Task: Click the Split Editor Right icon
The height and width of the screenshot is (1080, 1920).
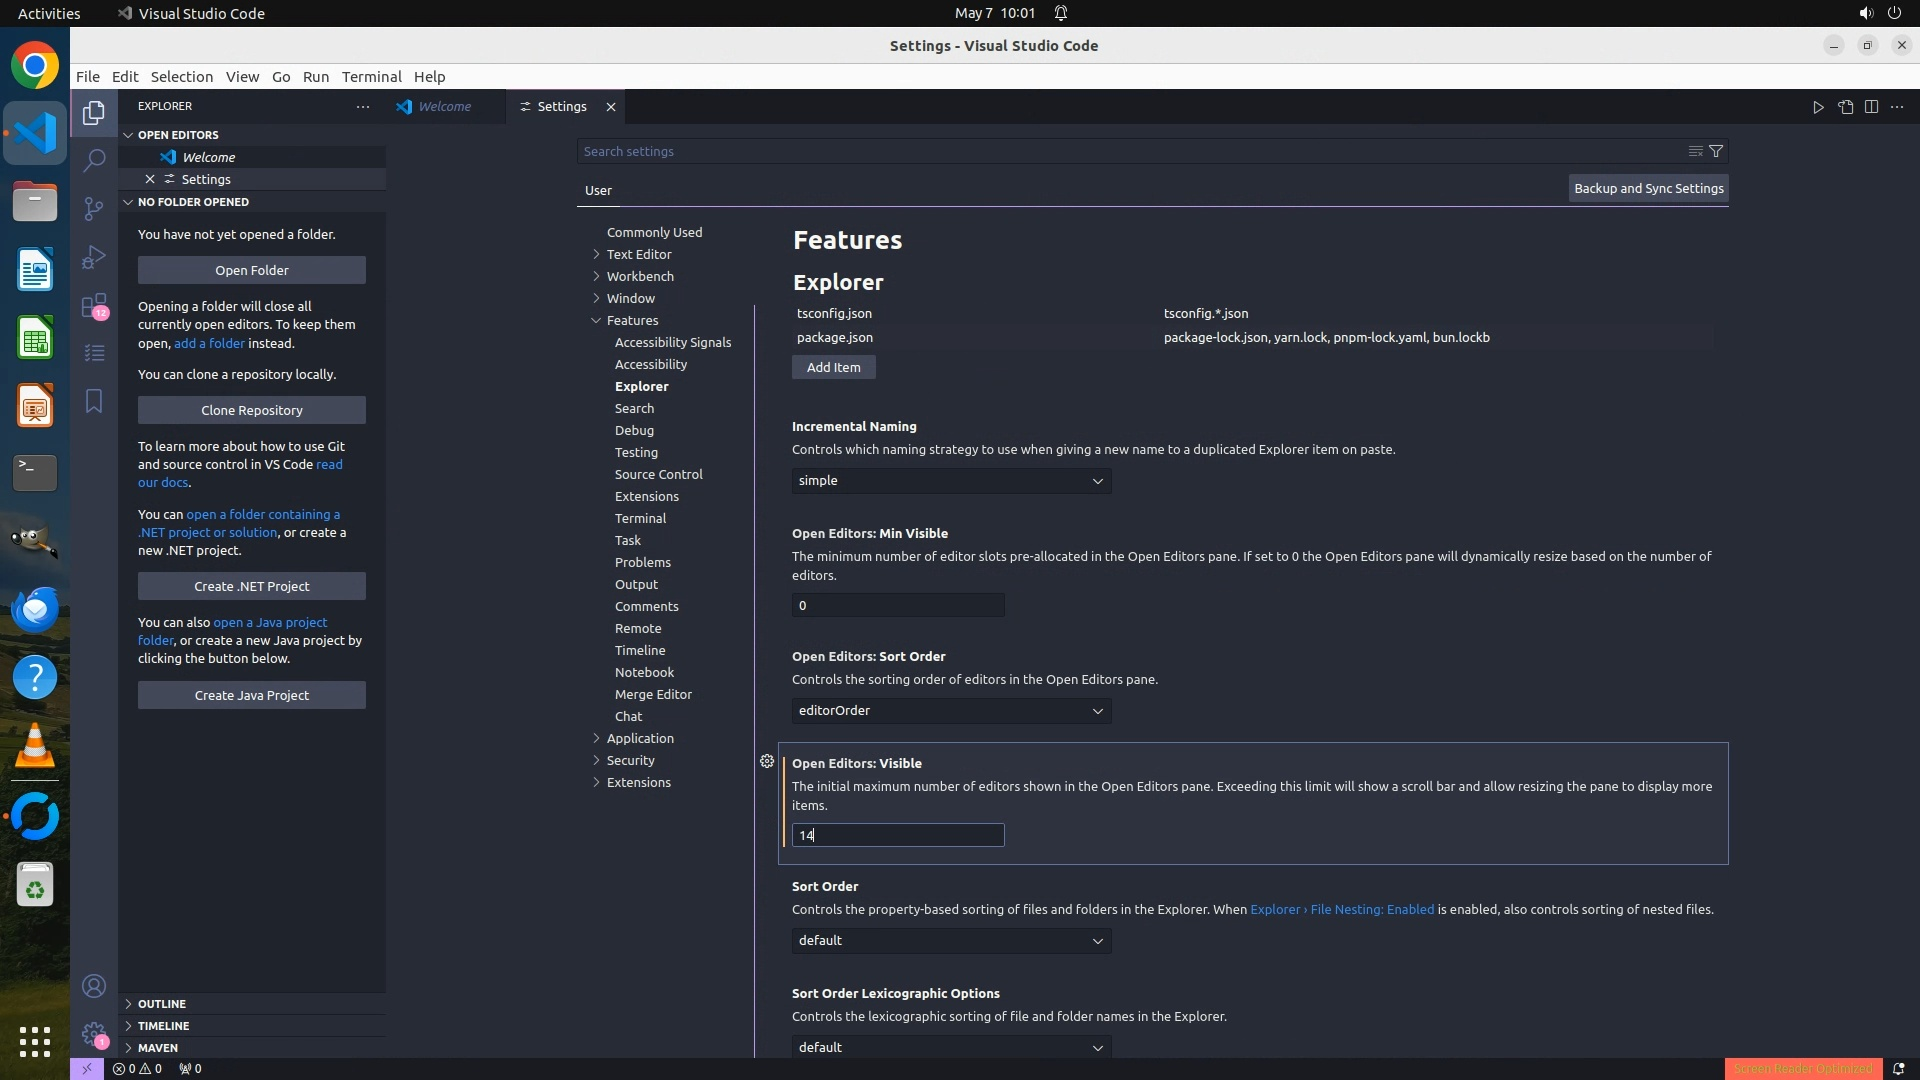Action: (x=1871, y=107)
